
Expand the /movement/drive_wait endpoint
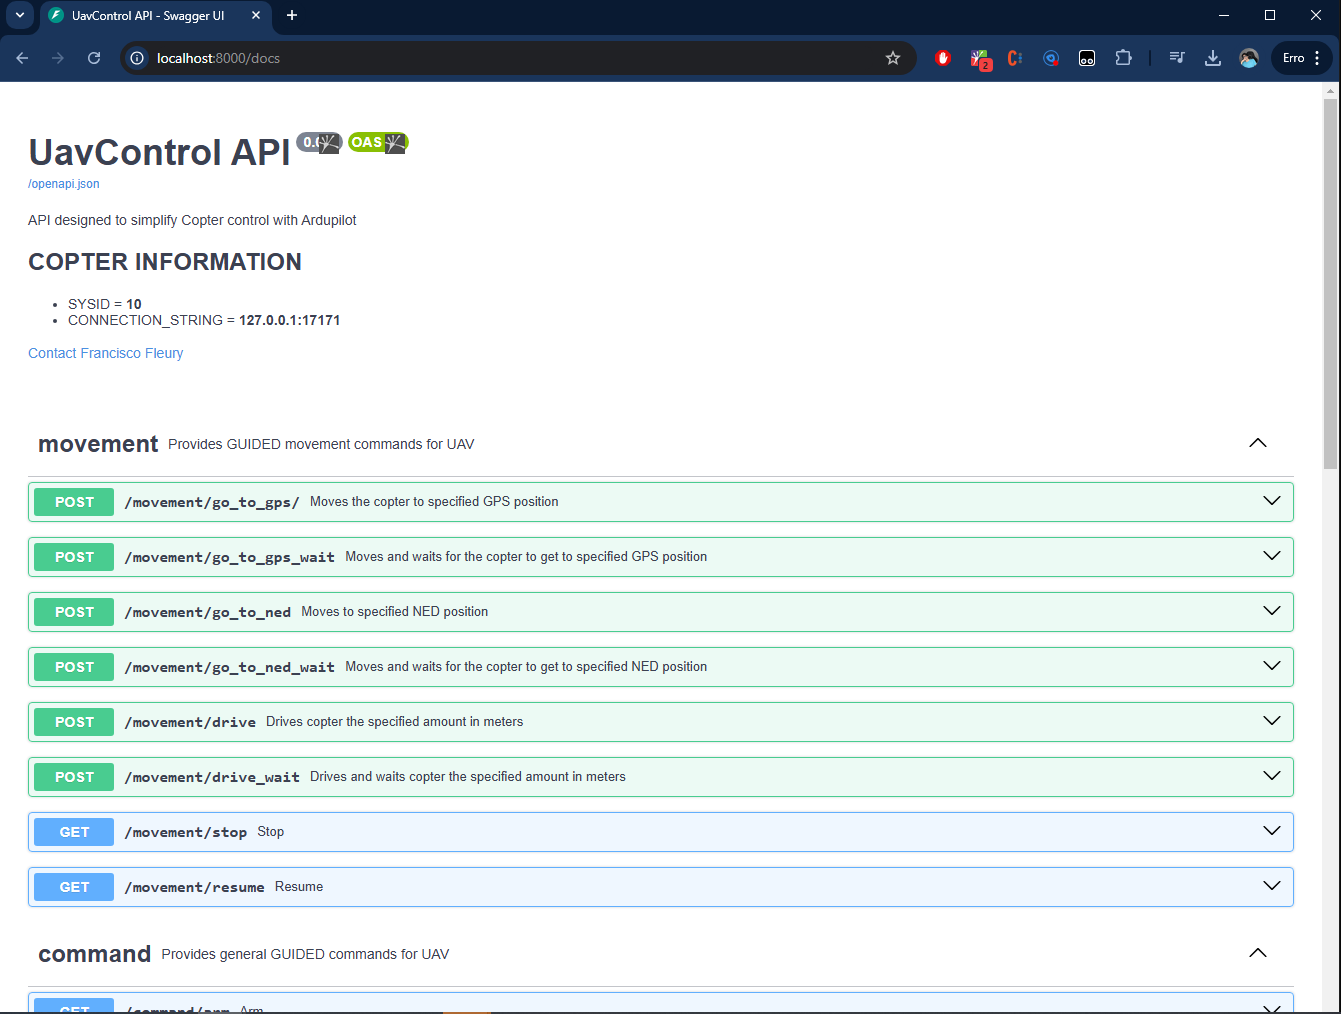pyautogui.click(x=1272, y=776)
